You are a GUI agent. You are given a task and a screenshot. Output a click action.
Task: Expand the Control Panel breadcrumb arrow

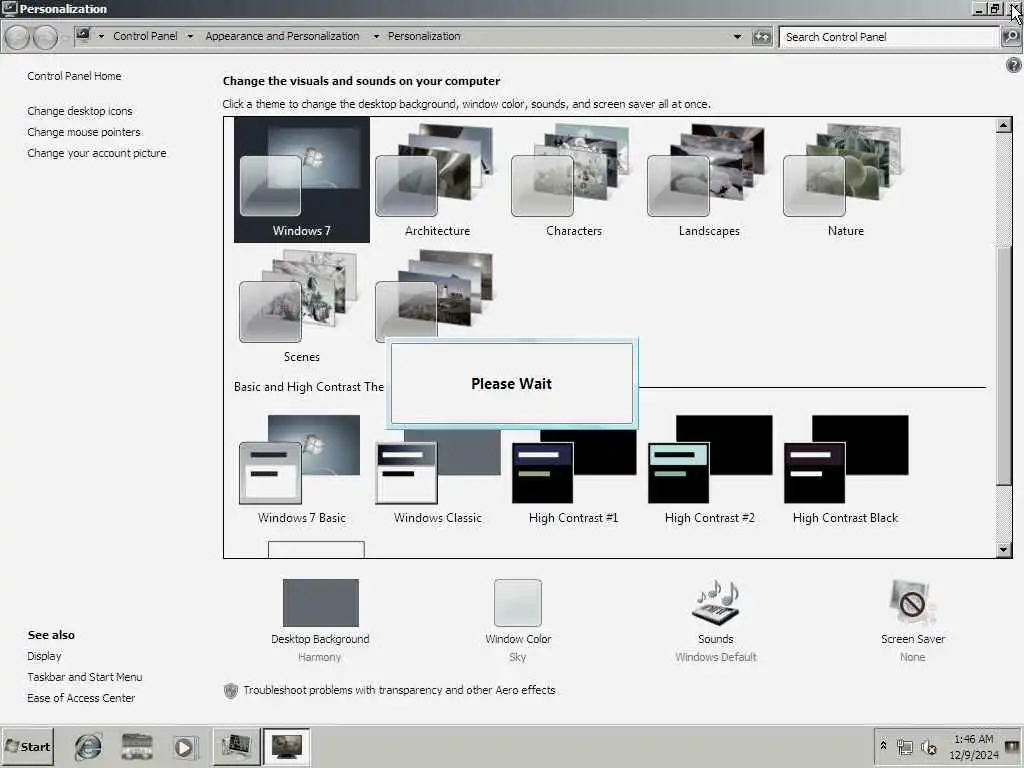(x=190, y=37)
